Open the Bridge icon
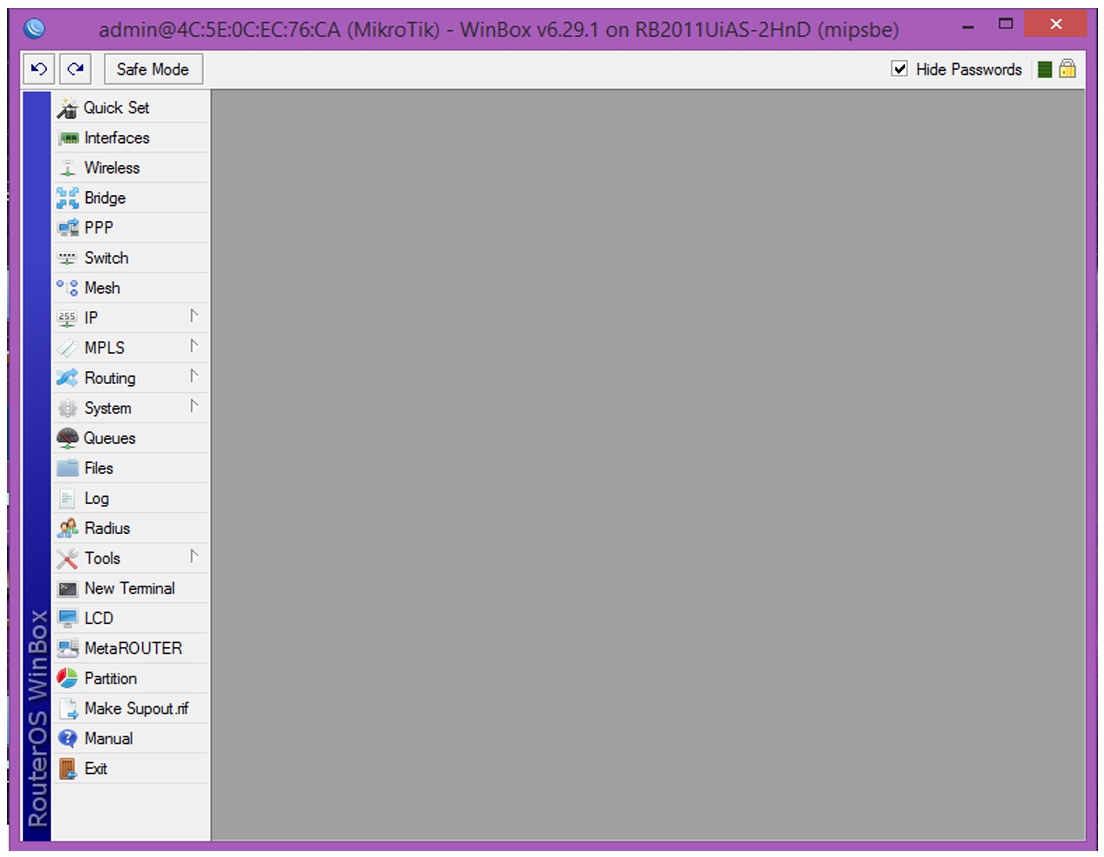Viewport: 1104px width, 857px height. tap(68, 198)
